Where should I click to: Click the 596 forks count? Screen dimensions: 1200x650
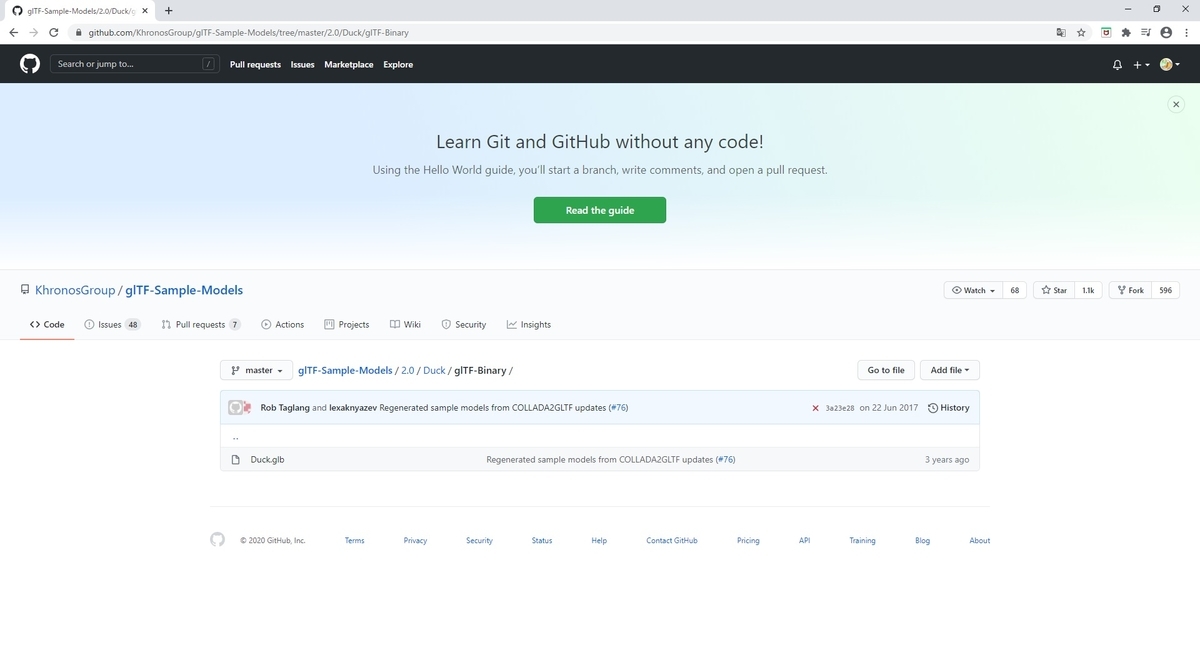point(1166,290)
